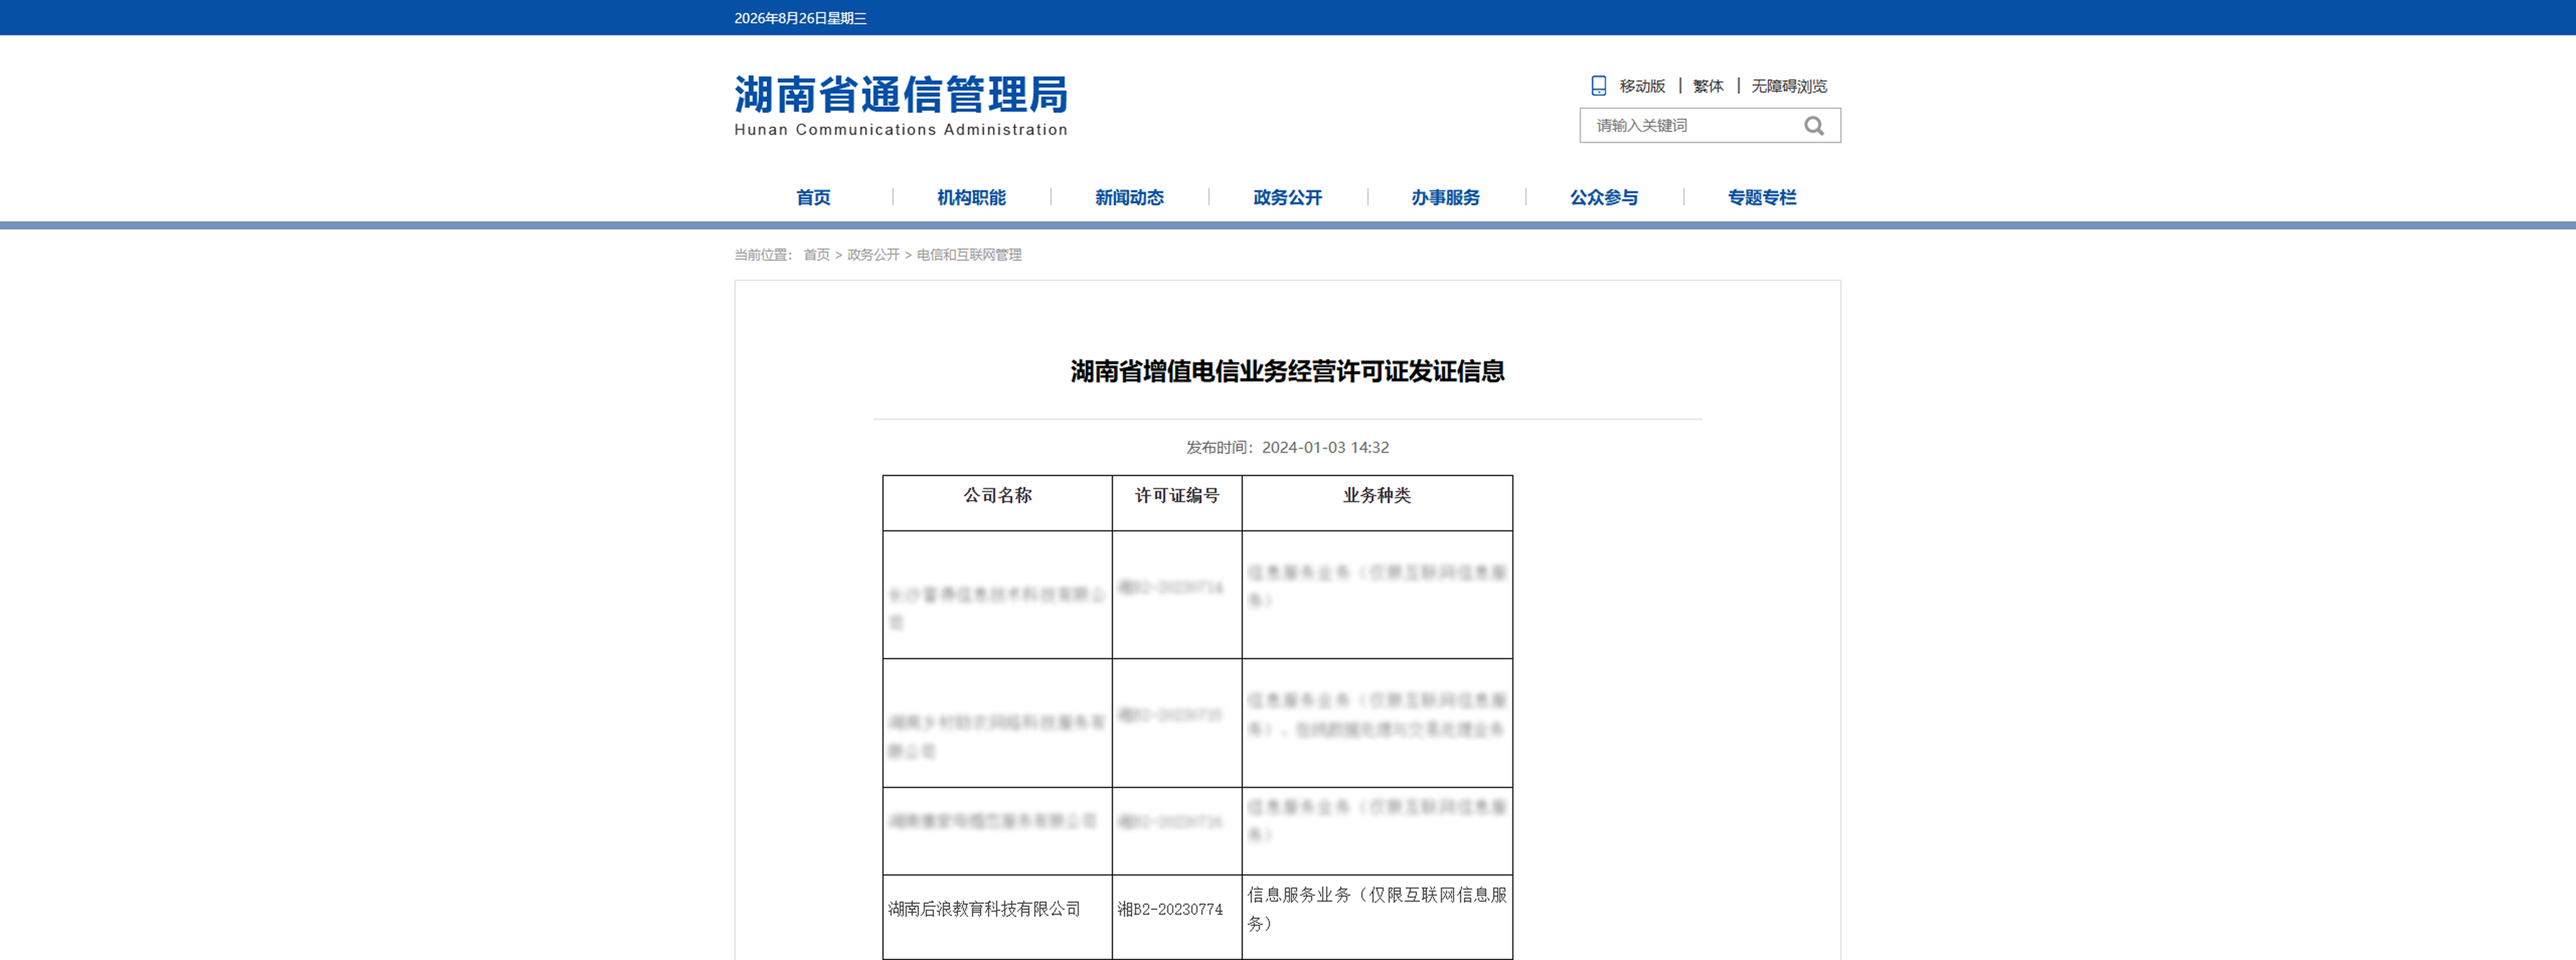Click the date text 2026年8月26日星期三

[800, 18]
